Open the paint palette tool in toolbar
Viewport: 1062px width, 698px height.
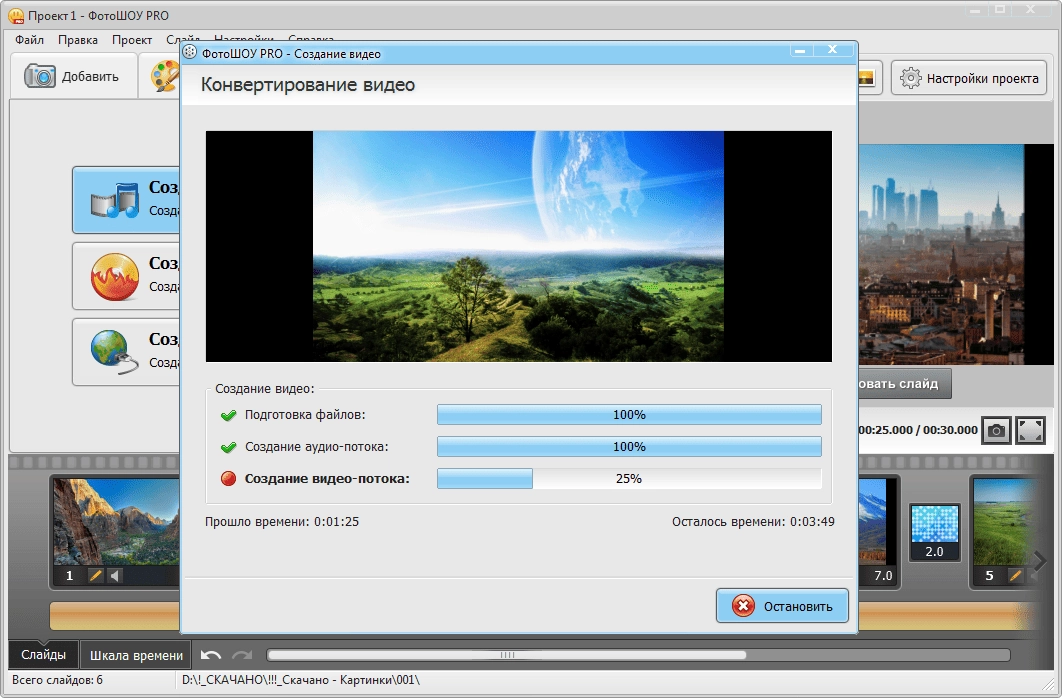165,77
